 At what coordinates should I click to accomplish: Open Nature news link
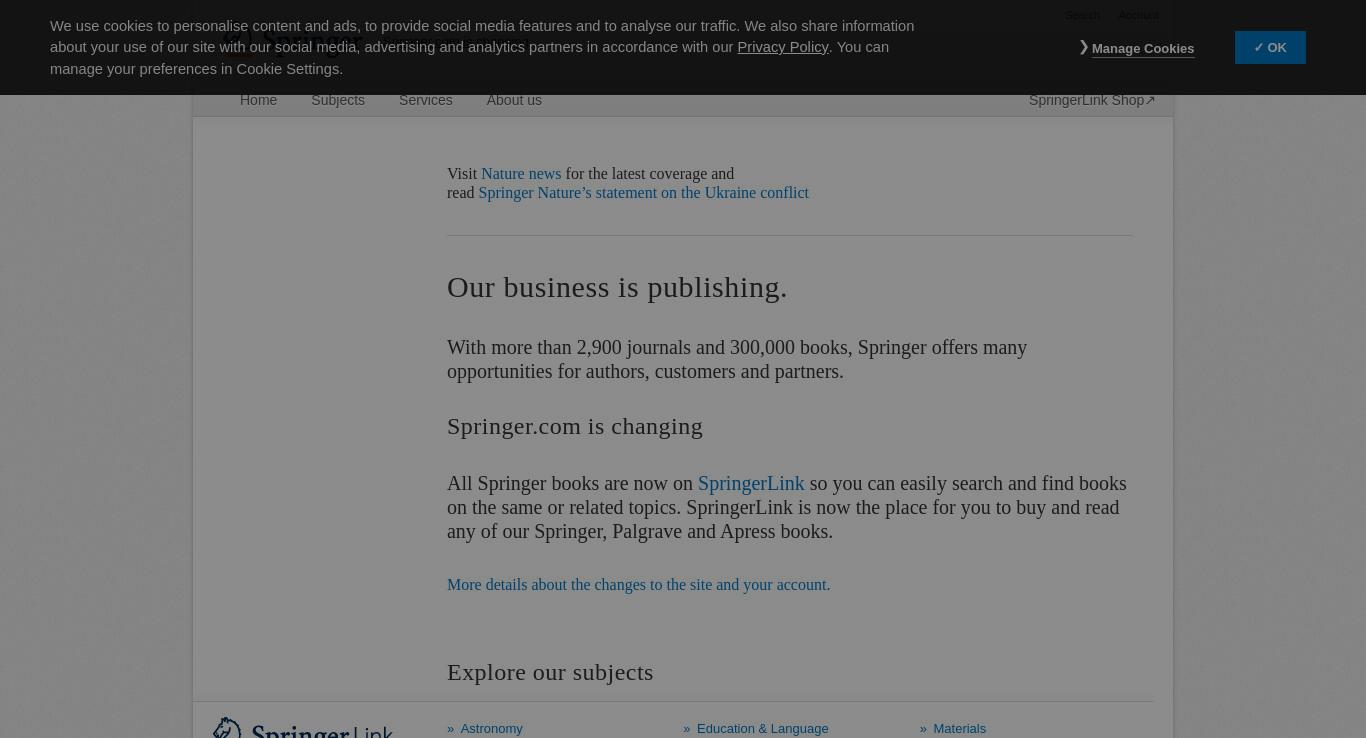tap(521, 173)
